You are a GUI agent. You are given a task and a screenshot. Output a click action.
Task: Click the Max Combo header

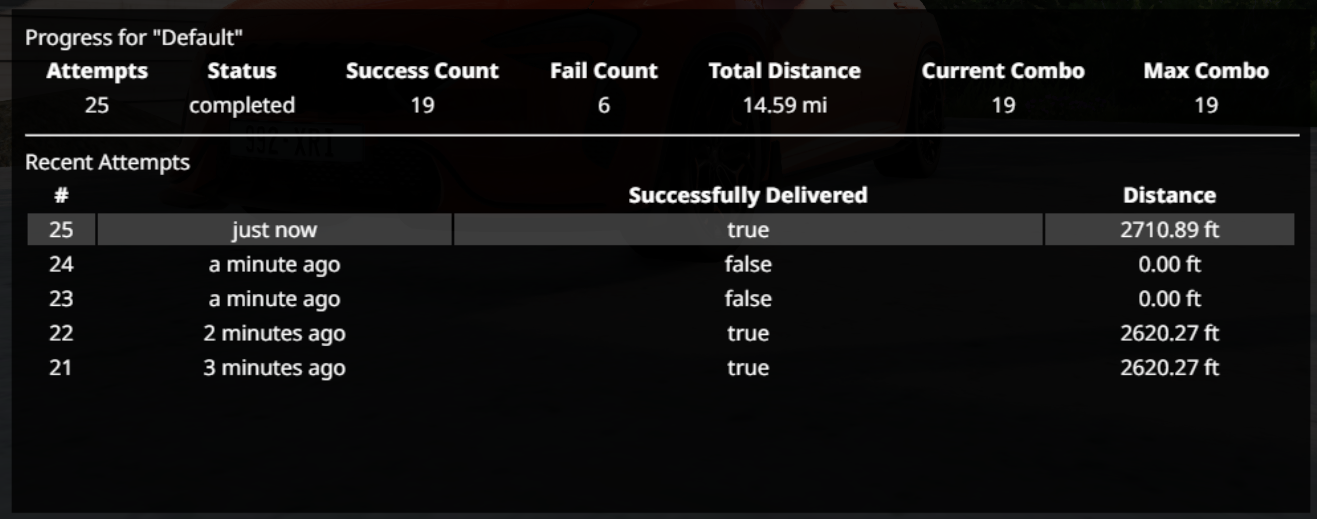1206,71
